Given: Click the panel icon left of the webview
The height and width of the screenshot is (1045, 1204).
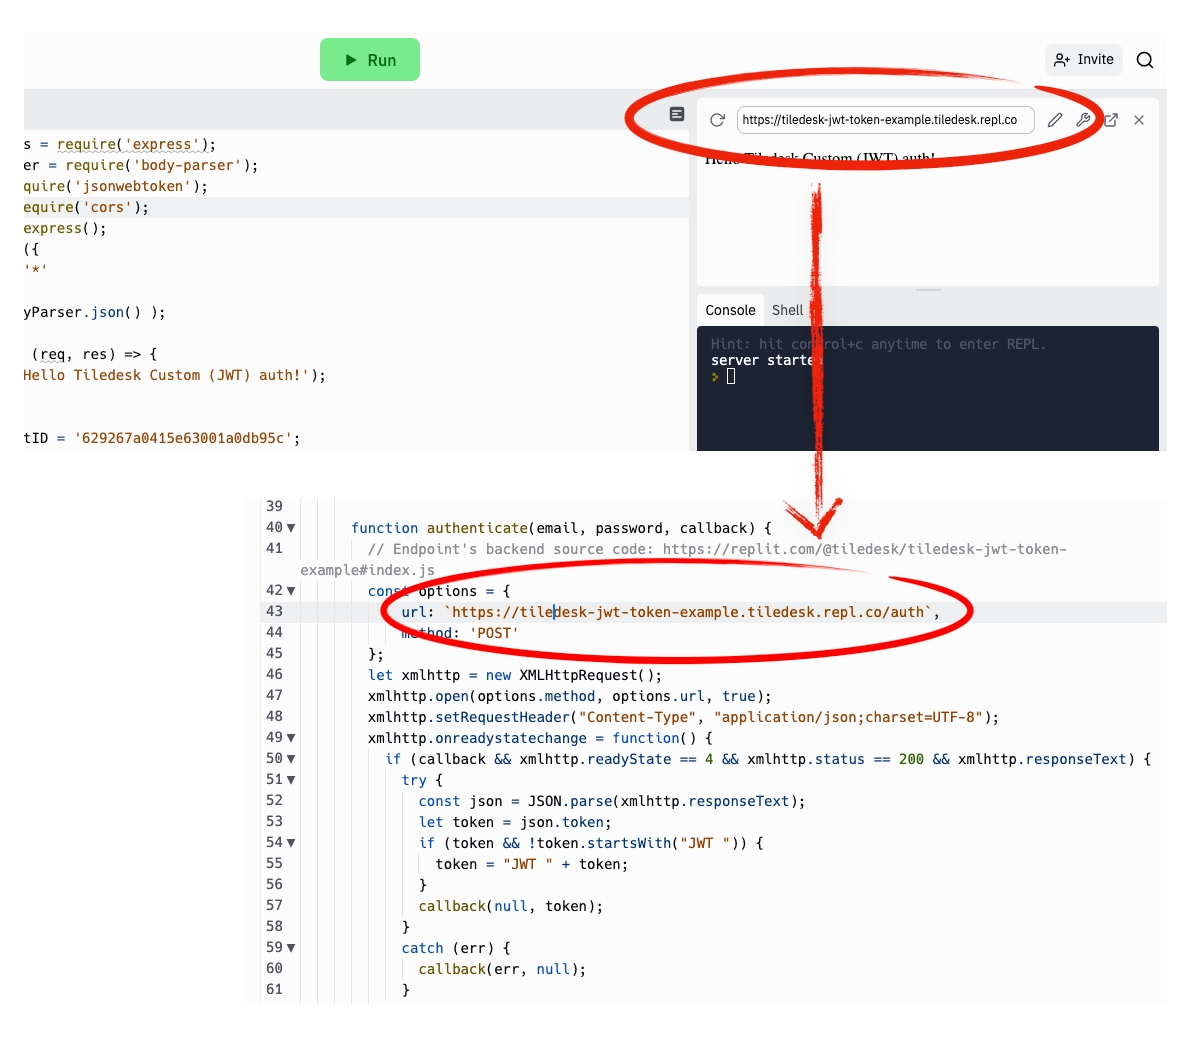Looking at the screenshot, I should click(677, 114).
